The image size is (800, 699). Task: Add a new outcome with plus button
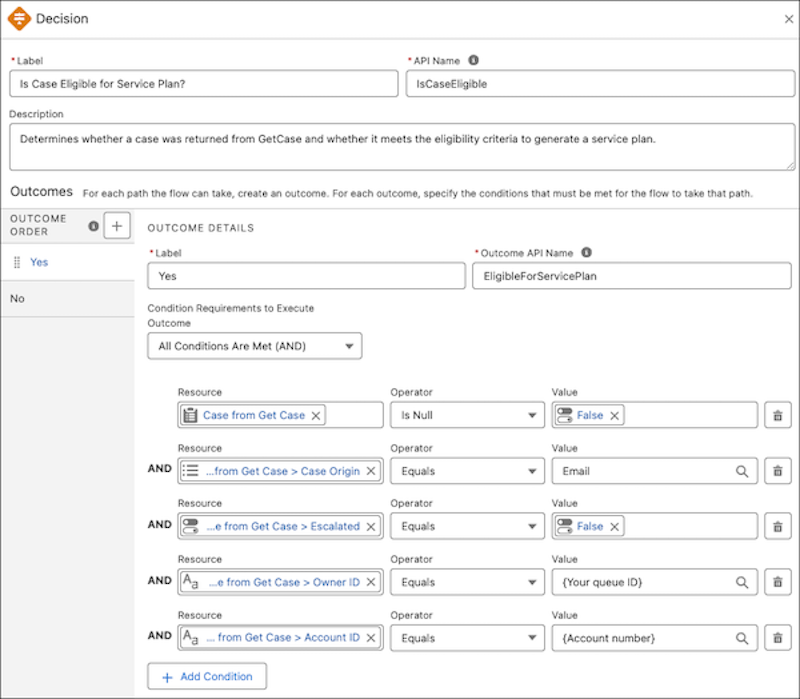pyautogui.click(x=117, y=226)
